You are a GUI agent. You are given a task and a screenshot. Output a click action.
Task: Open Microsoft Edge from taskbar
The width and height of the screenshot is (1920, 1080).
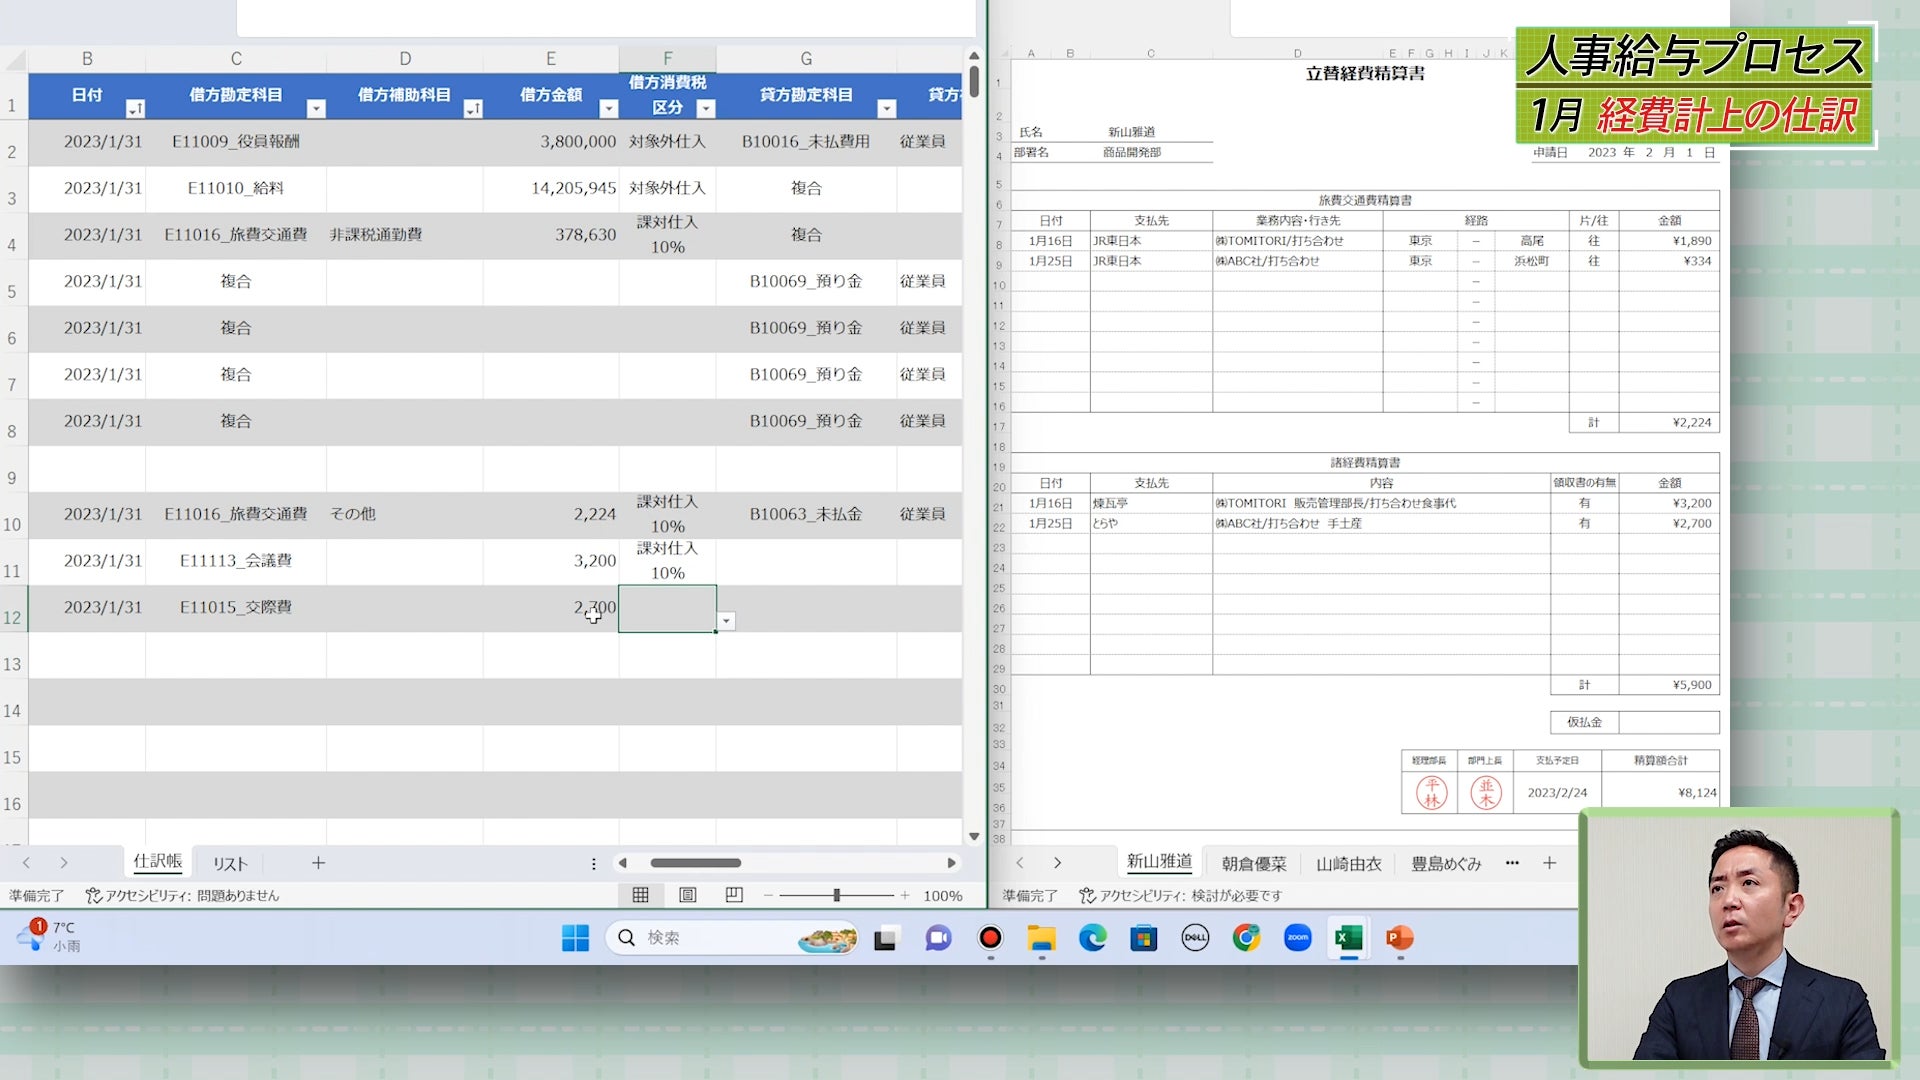point(1092,938)
